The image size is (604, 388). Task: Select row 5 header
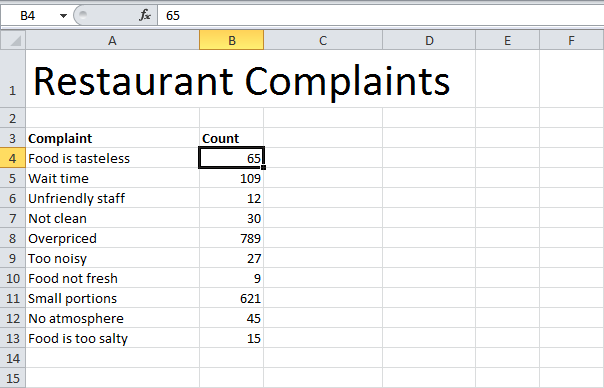[13, 178]
